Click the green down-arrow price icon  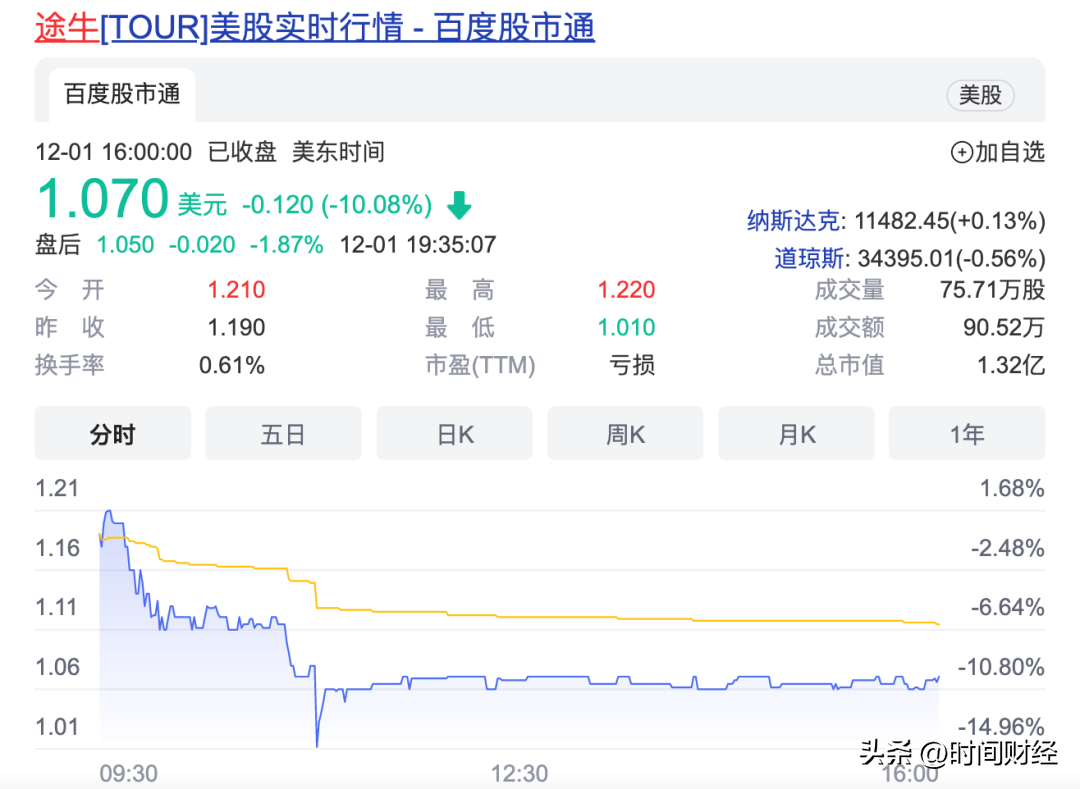pyautogui.click(x=459, y=205)
